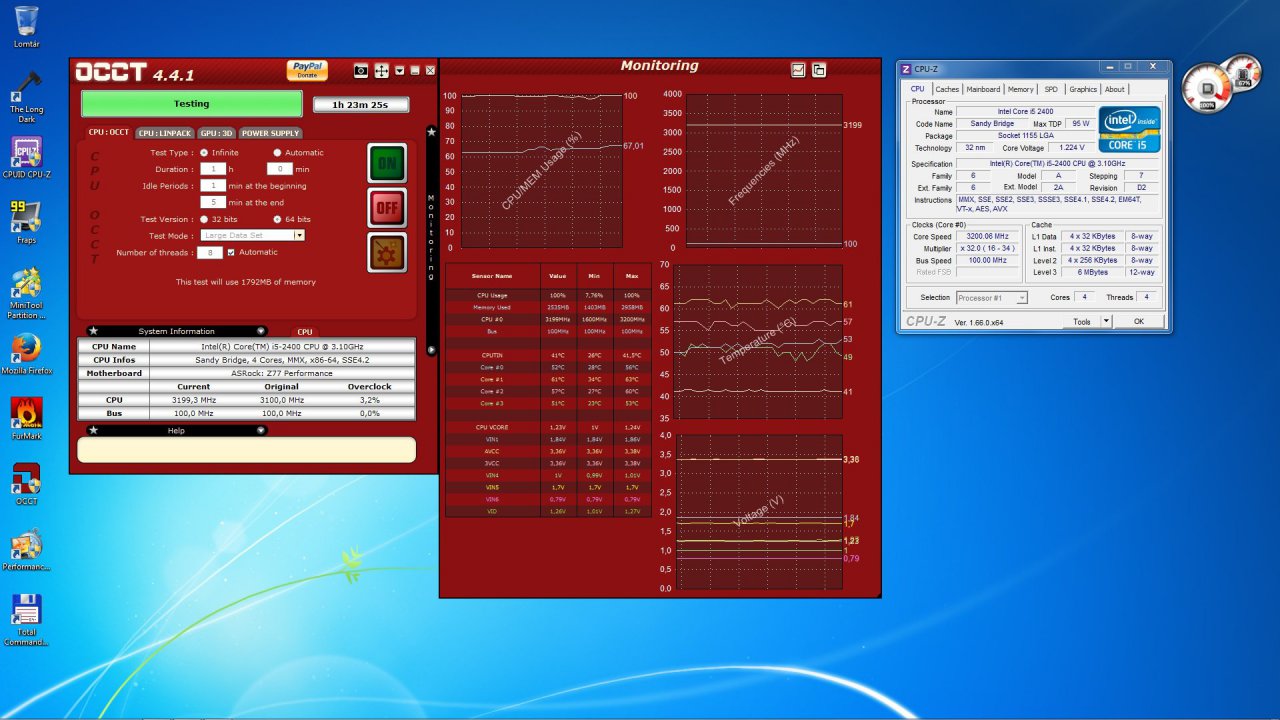Open OCCT options with the orange gear button
This screenshot has height=720, width=1280.
click(x=386, y=253)
